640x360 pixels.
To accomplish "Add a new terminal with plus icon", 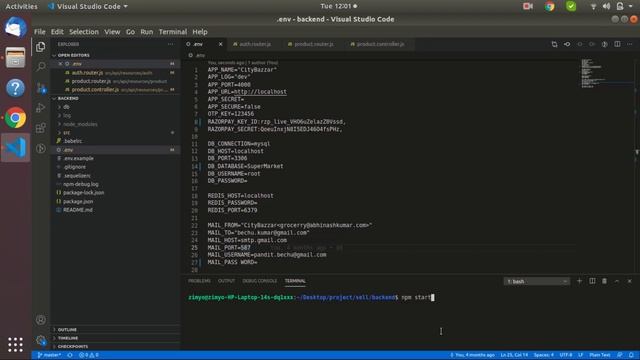I will [579, 281].
